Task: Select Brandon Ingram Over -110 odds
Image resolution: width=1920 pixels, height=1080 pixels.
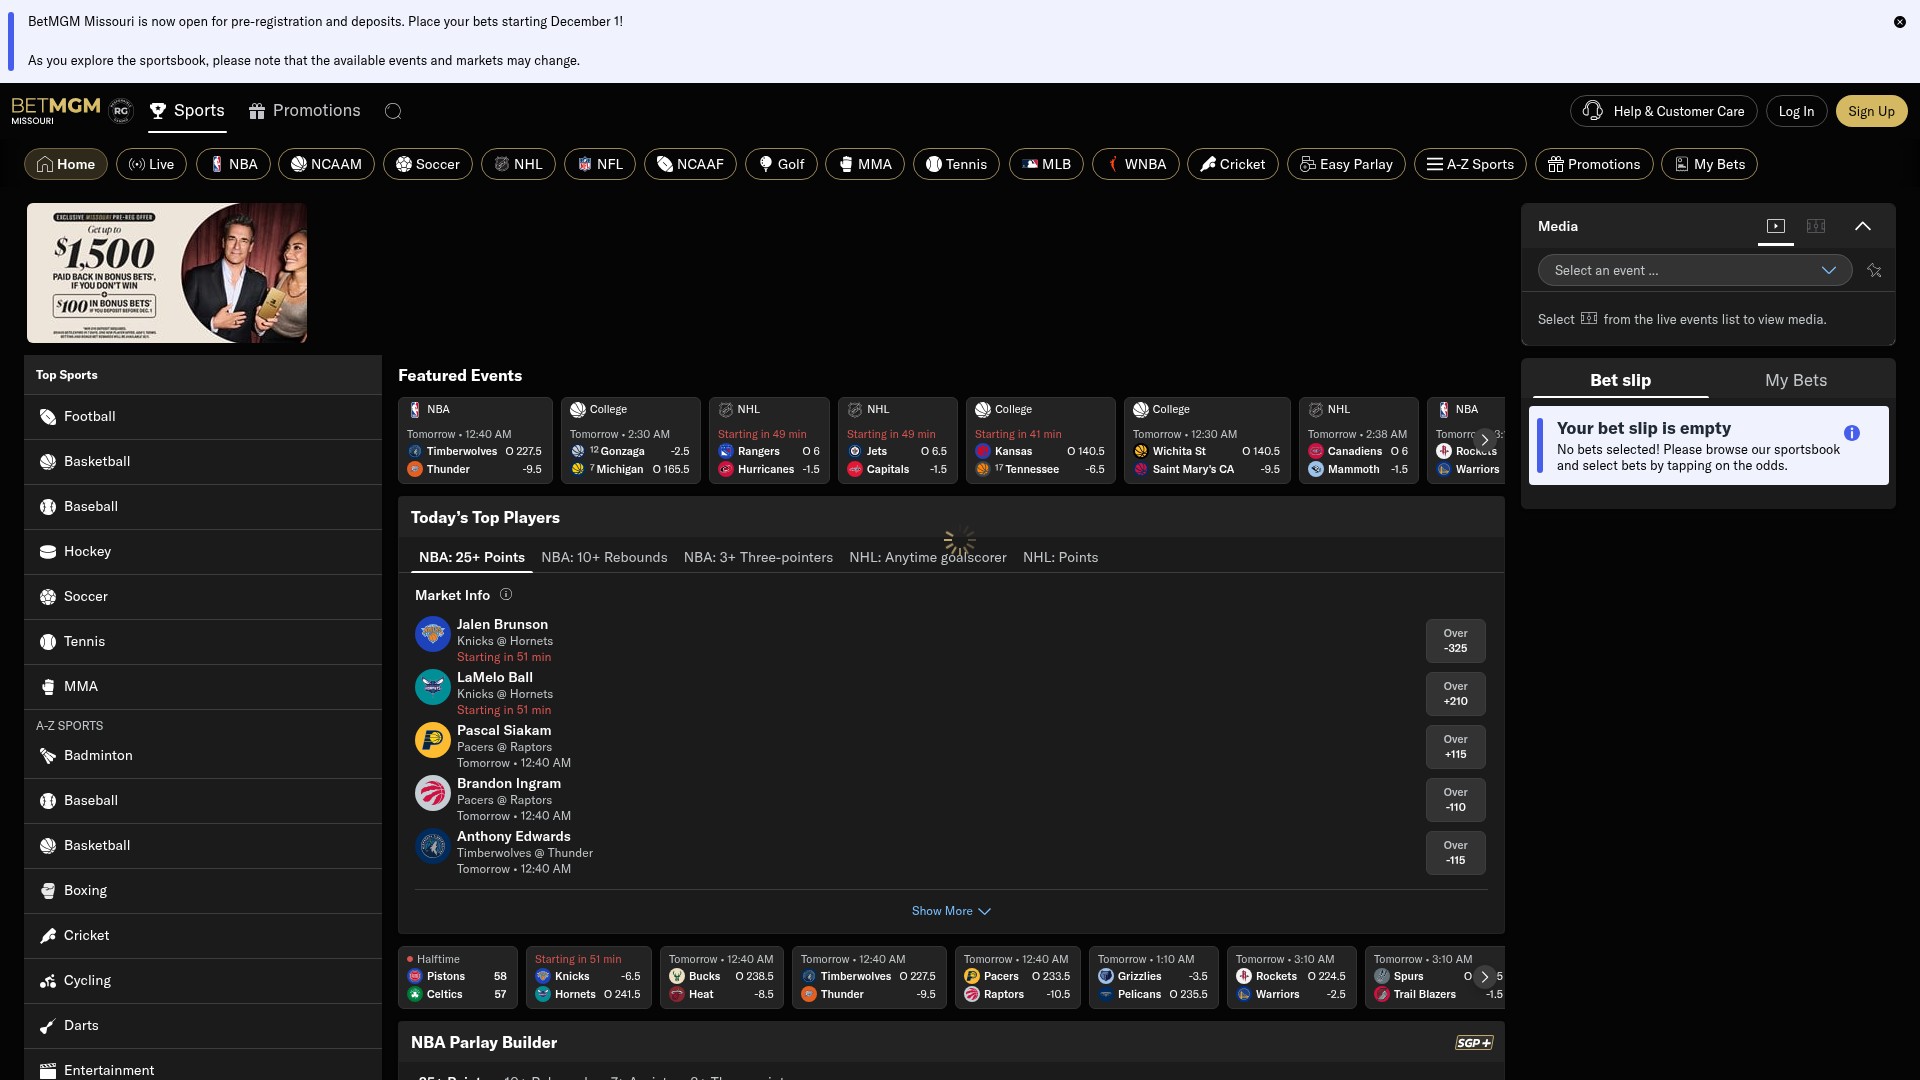Action: coord(1455,800)
